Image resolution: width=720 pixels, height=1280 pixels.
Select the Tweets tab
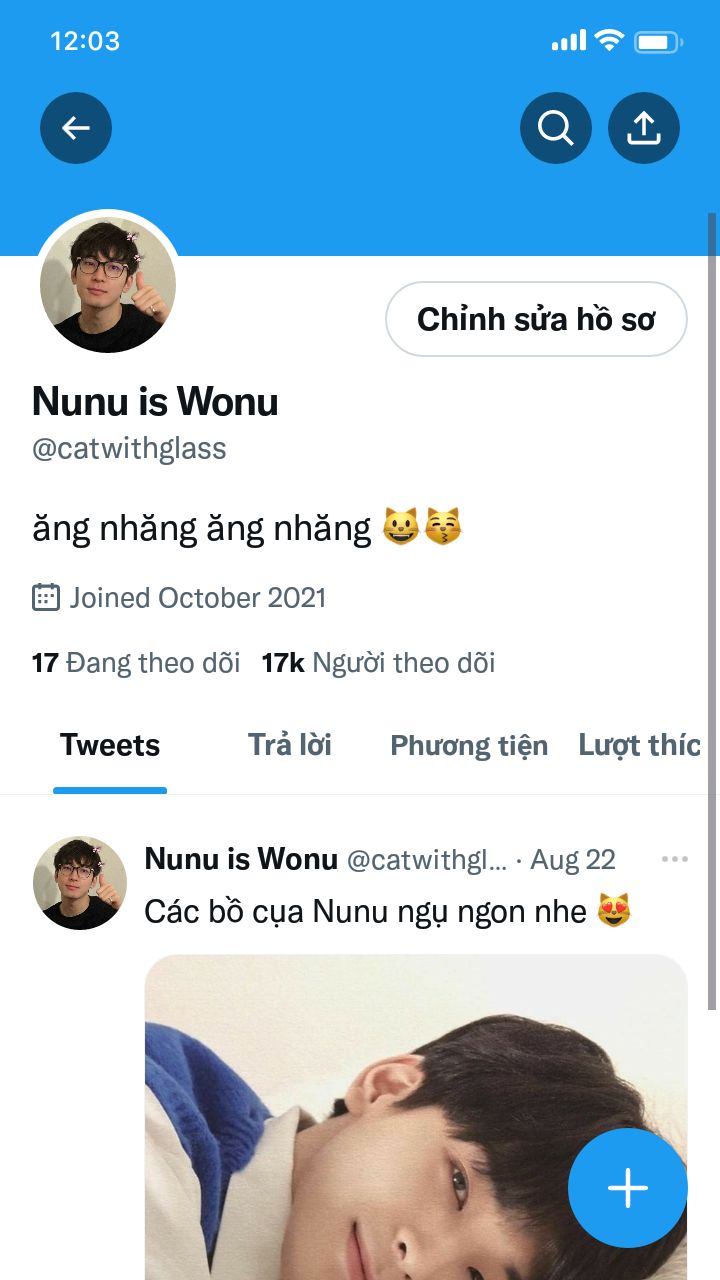coord(110,746)
